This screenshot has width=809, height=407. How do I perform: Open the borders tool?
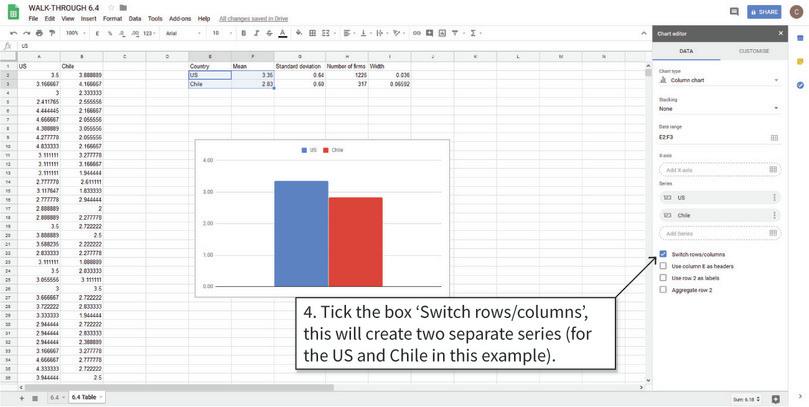(312, 33)
